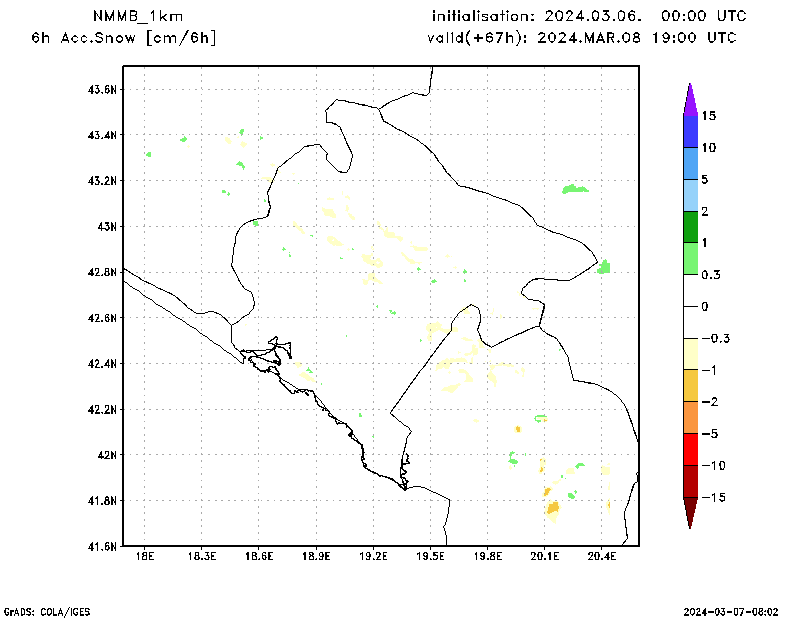Click the legend value '10'
The image size is (800, 618).
(x=709, y=148)
